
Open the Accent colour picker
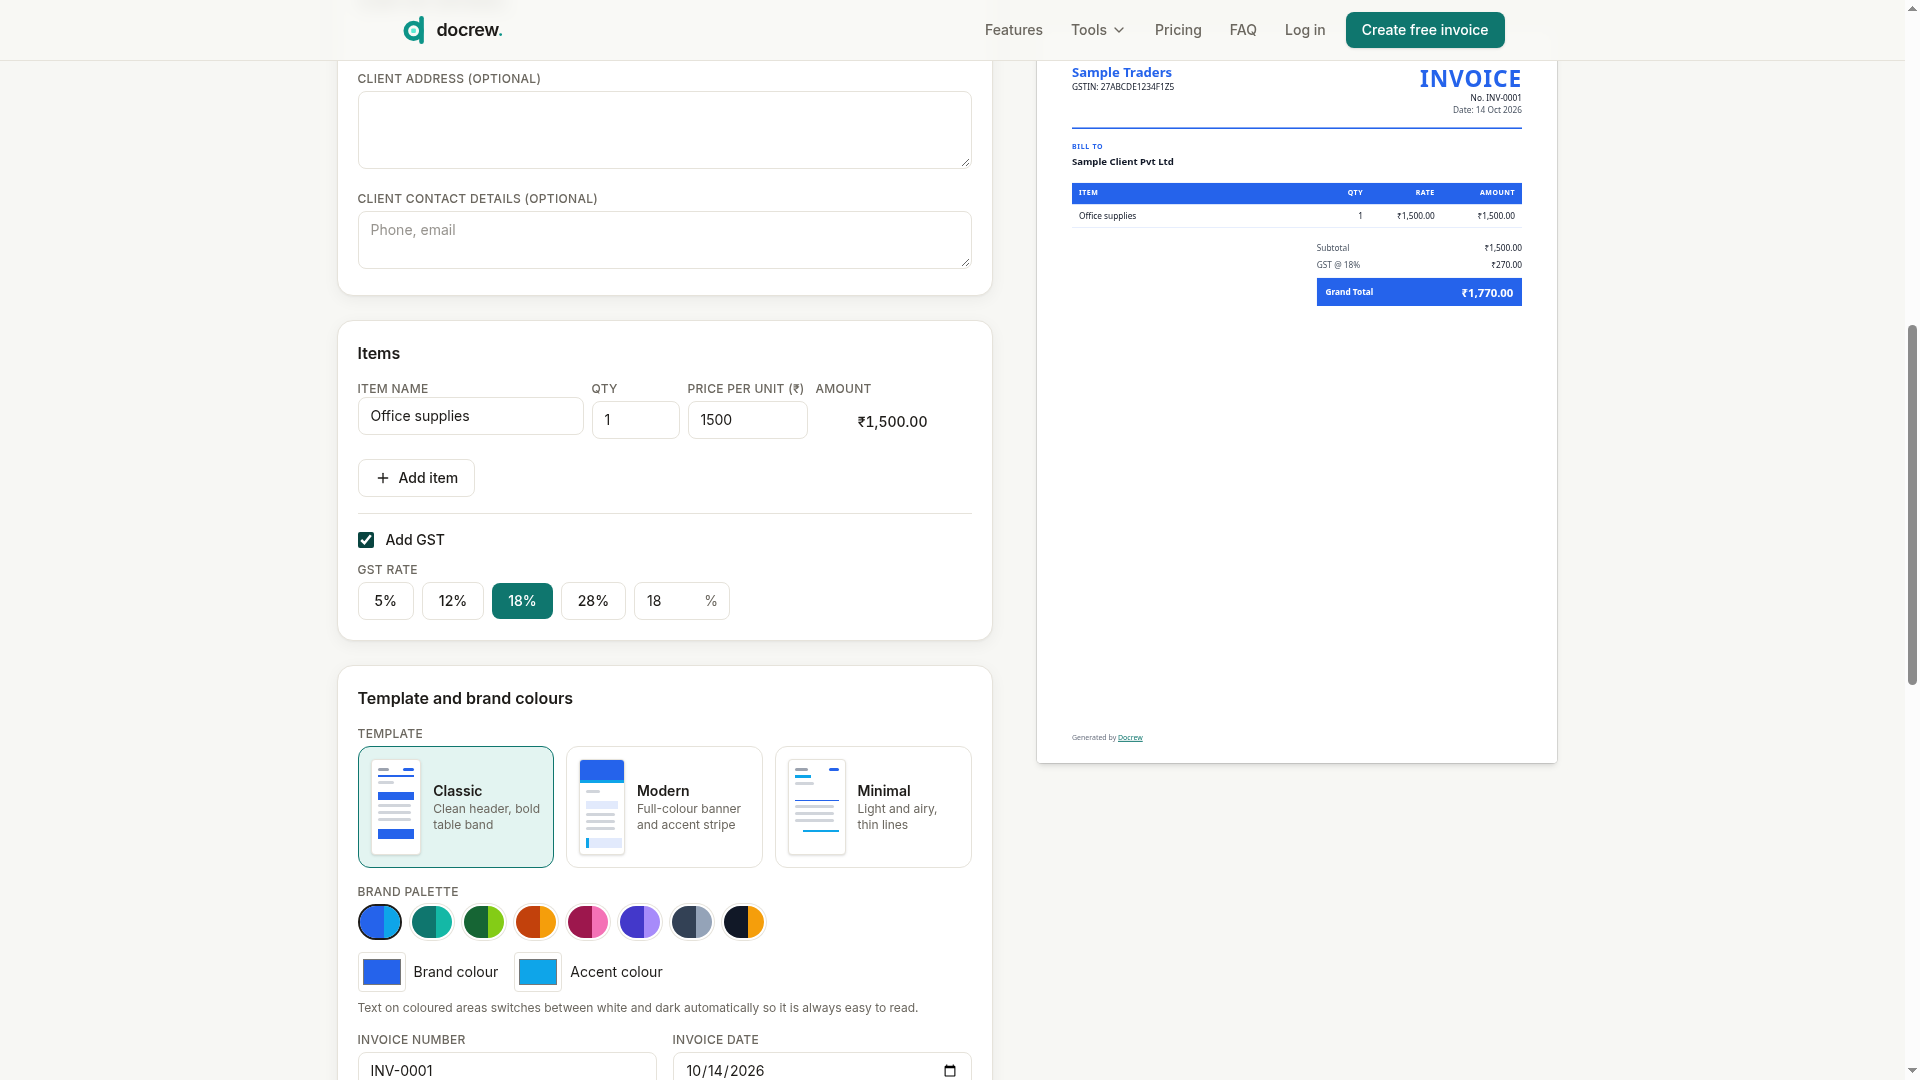538,972
